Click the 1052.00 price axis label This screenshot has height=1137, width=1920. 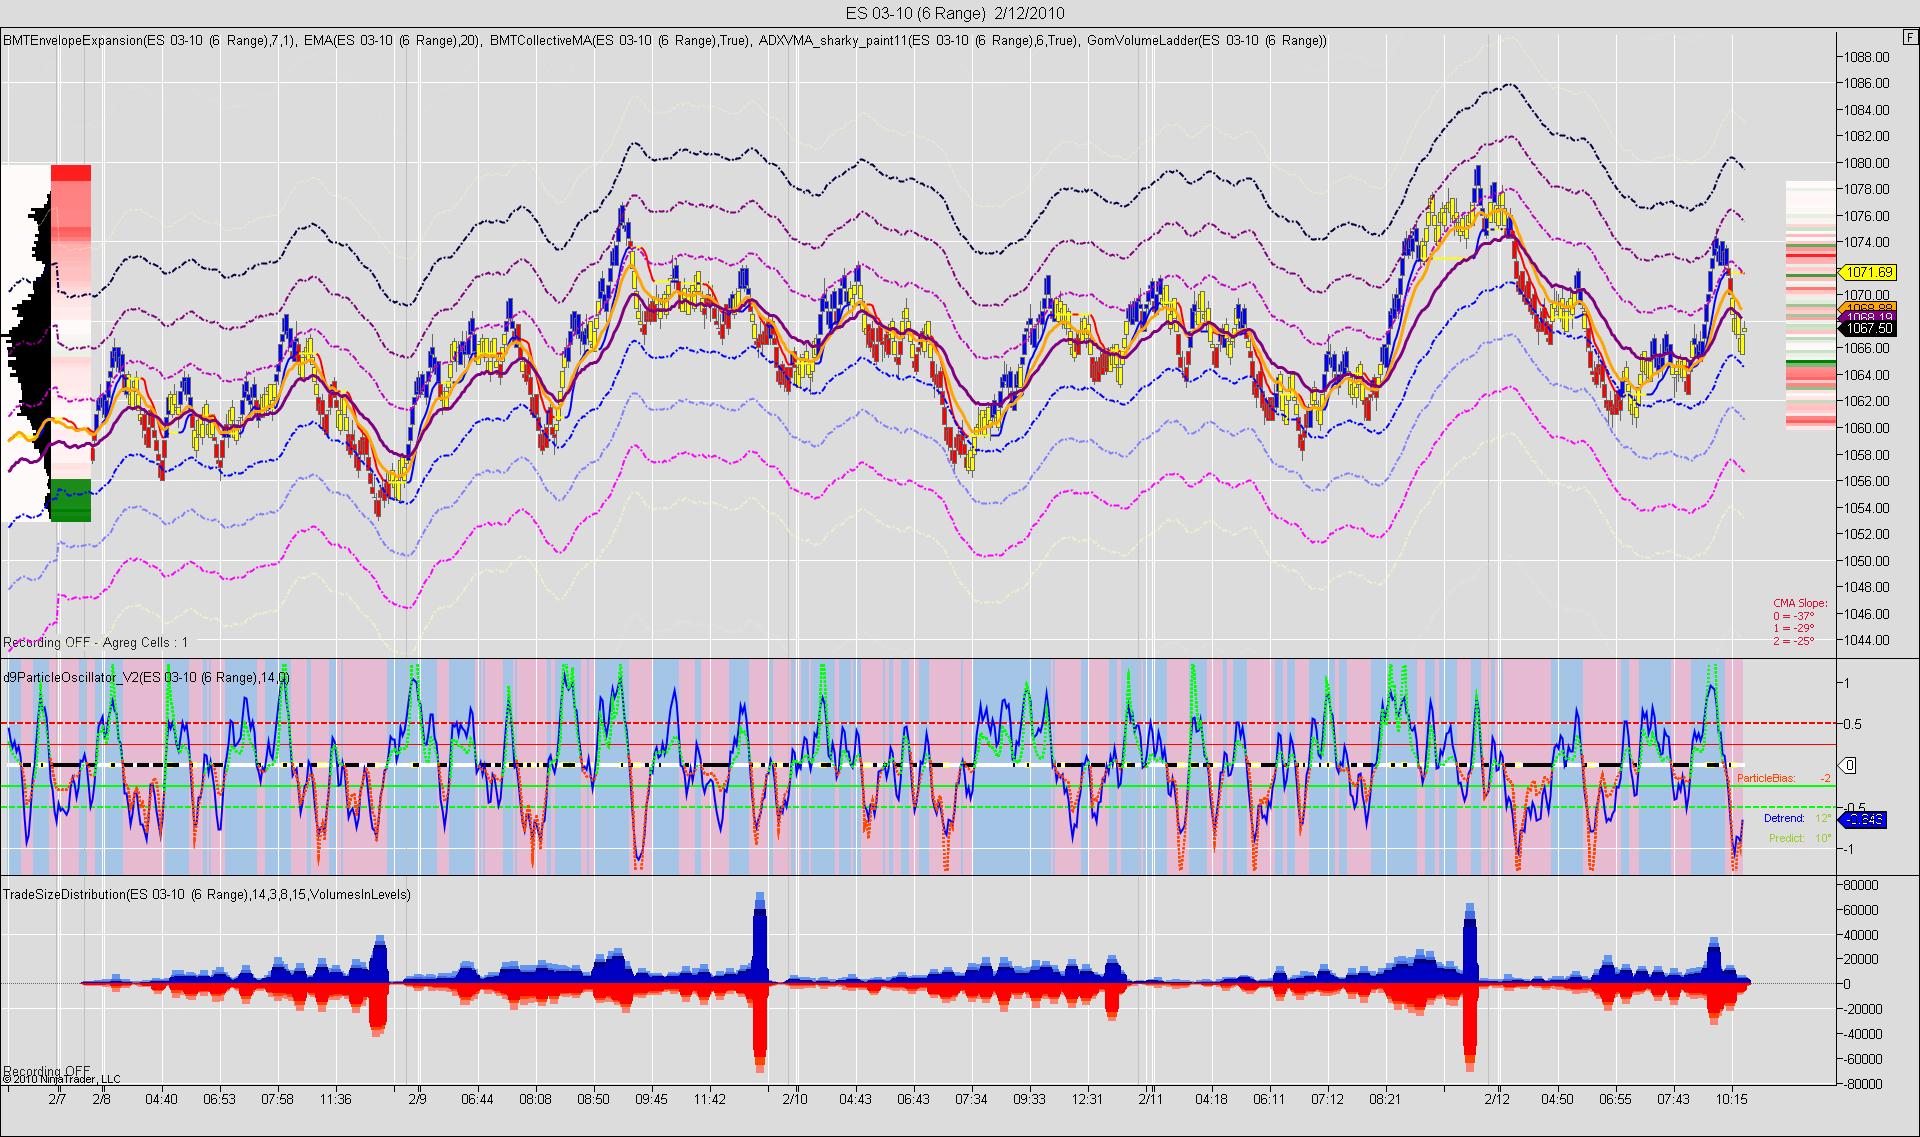pos(1868,534)
